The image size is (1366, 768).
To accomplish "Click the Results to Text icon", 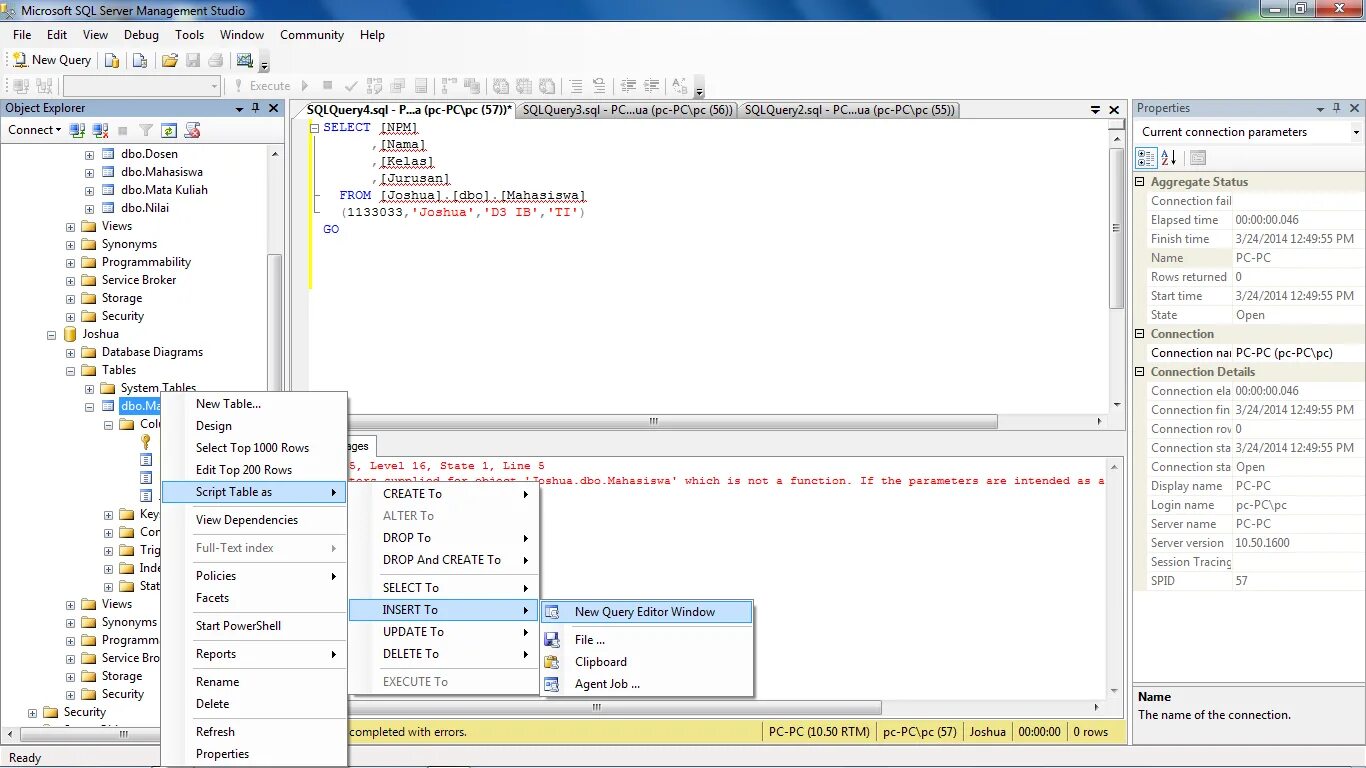I will coord(501,86).
